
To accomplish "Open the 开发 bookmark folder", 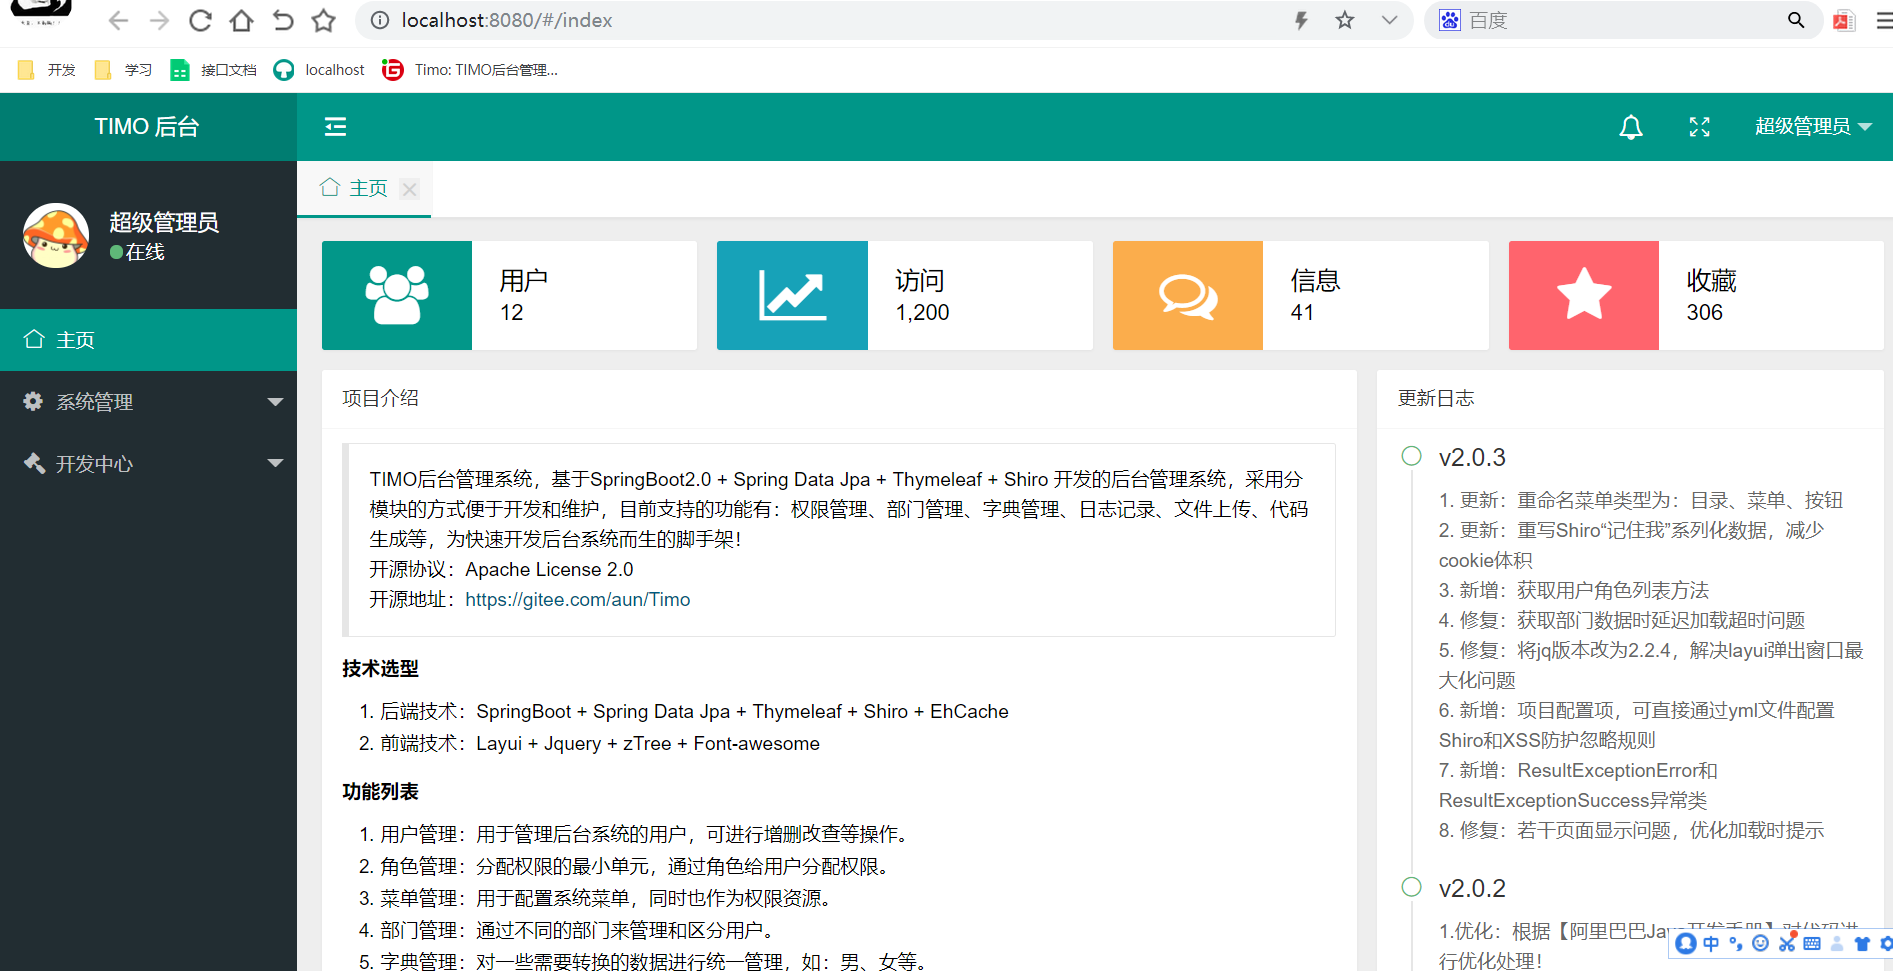I will point(47,70).
